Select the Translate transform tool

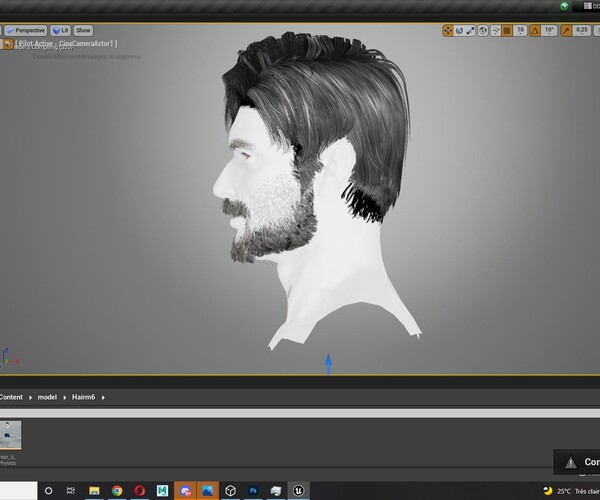(x=448, y=31)
